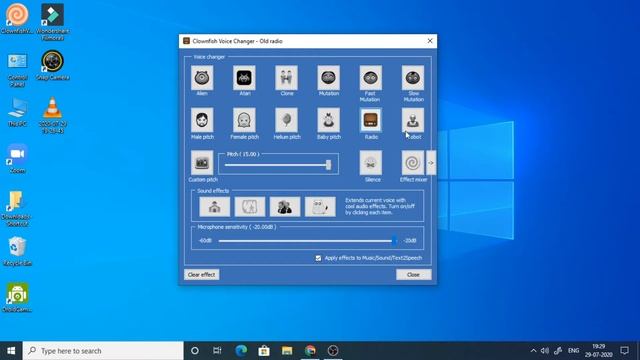Toggle the cave sound effect
The width and height of the screenshot is (640, 360).
pos(250,207)
